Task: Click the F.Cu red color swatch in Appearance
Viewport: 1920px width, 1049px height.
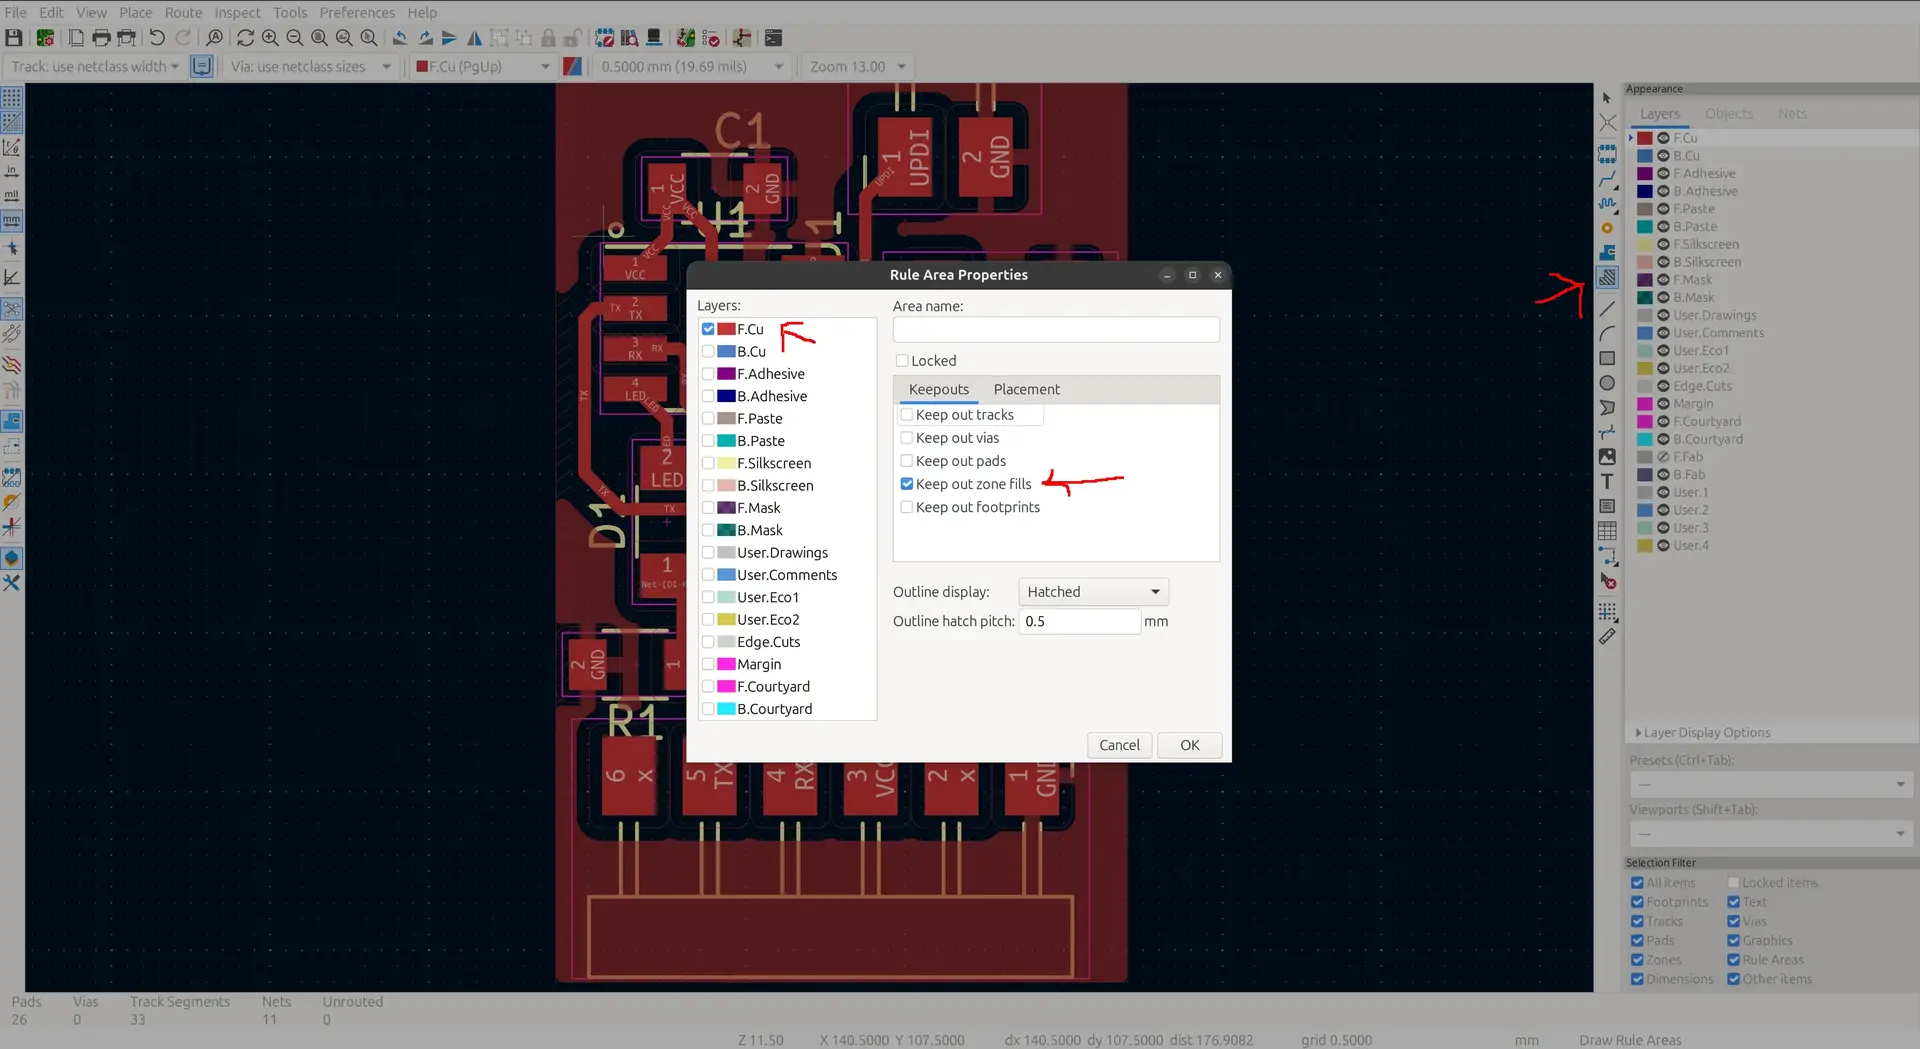Action: 1644,138
